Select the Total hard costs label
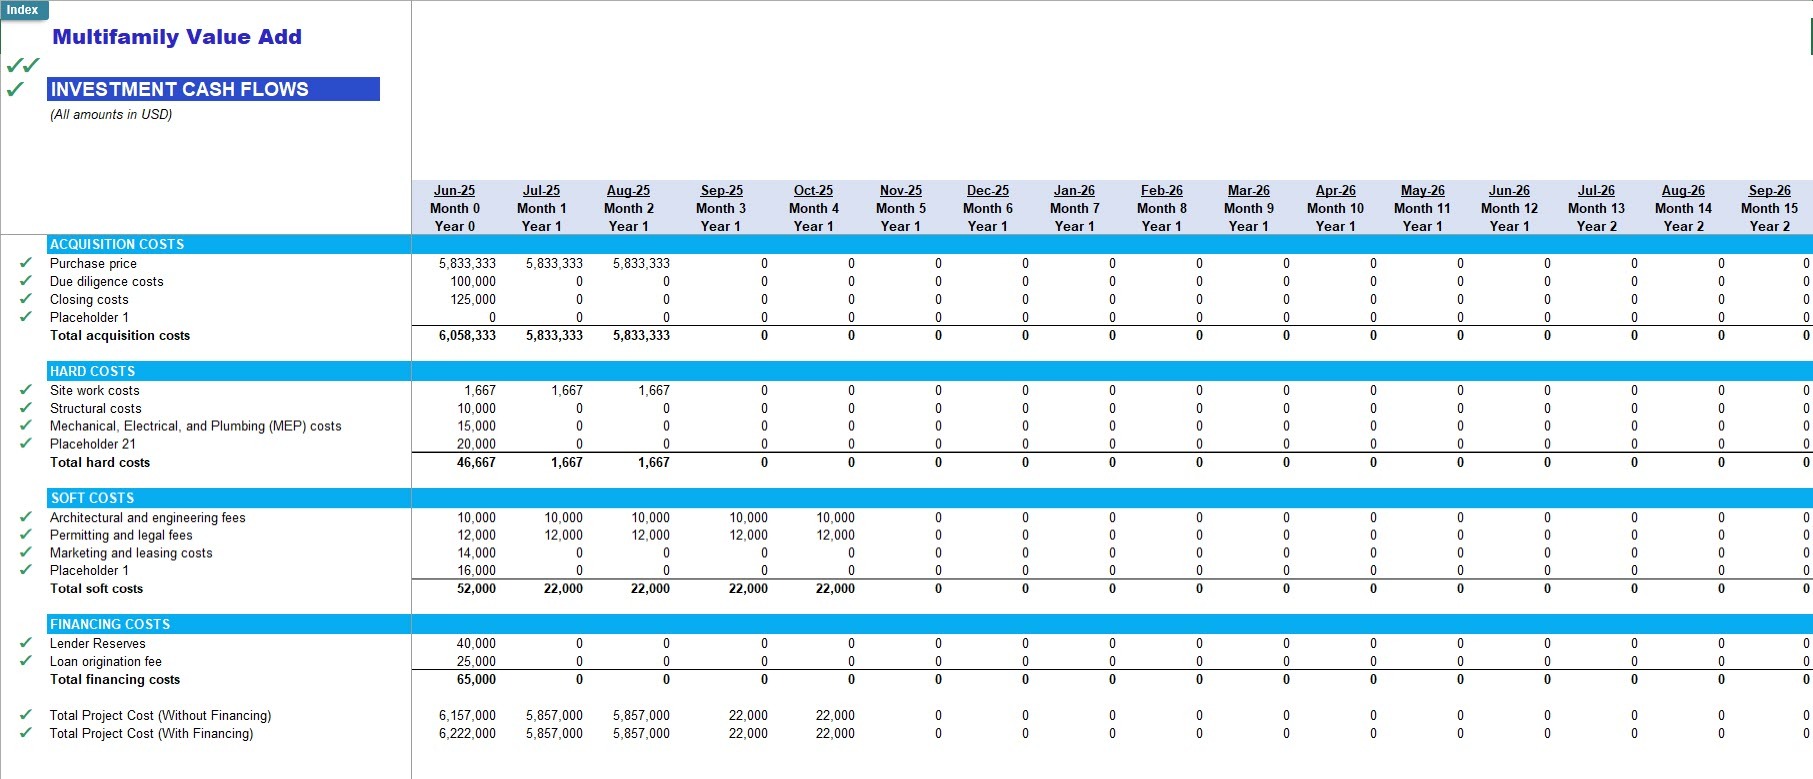 point(100,462)
